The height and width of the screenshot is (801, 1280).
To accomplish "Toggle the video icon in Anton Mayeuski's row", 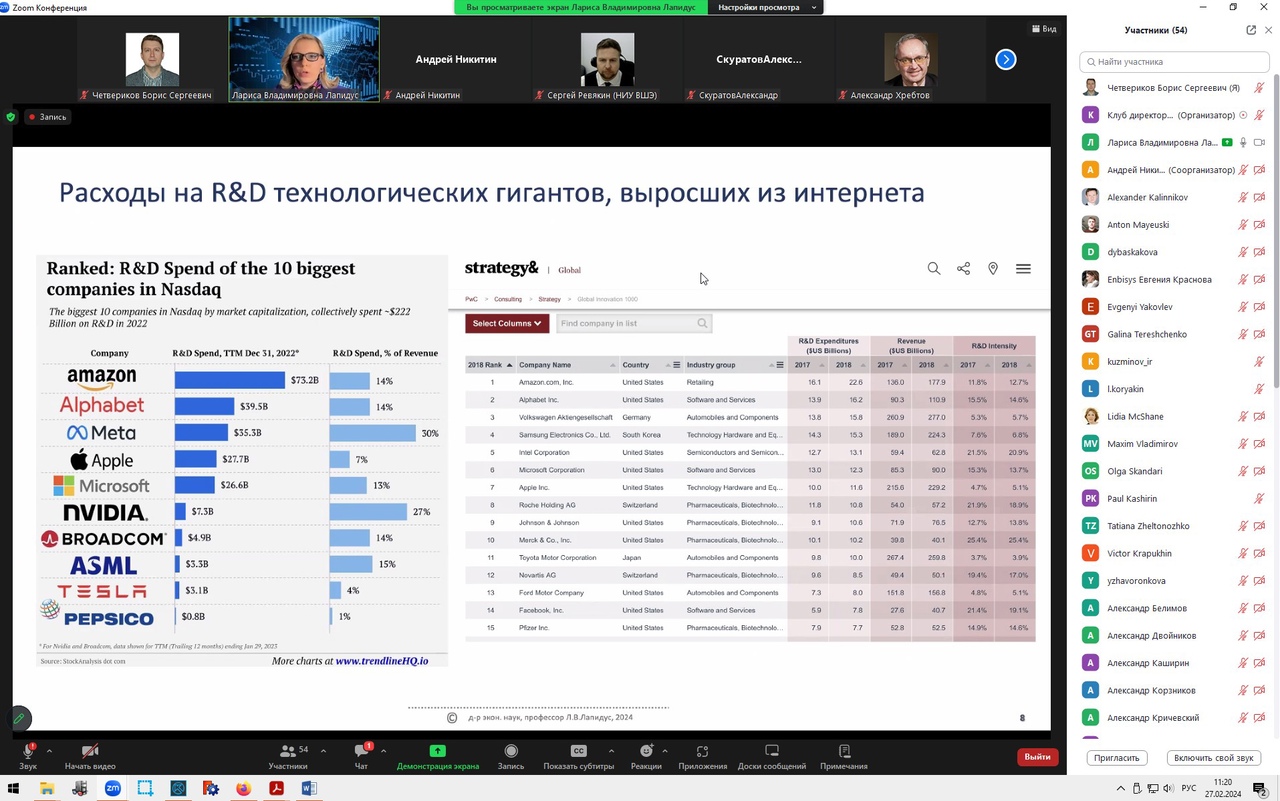I will coord(1260,225).
